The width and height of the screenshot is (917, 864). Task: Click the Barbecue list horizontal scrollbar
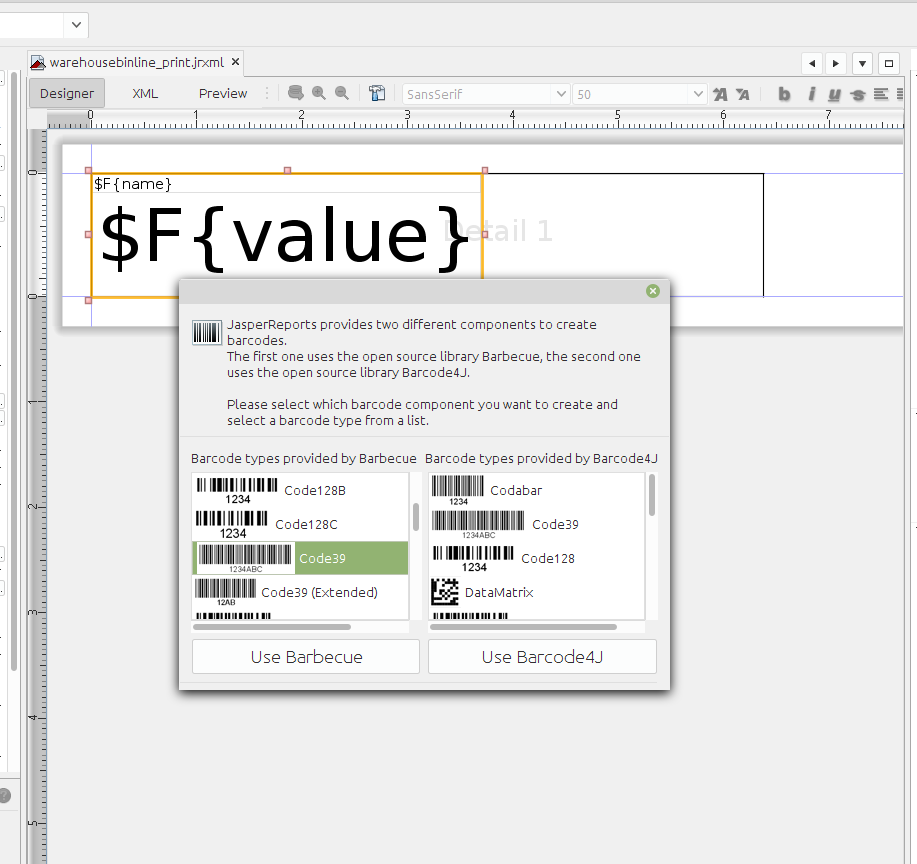click(272, 627)
